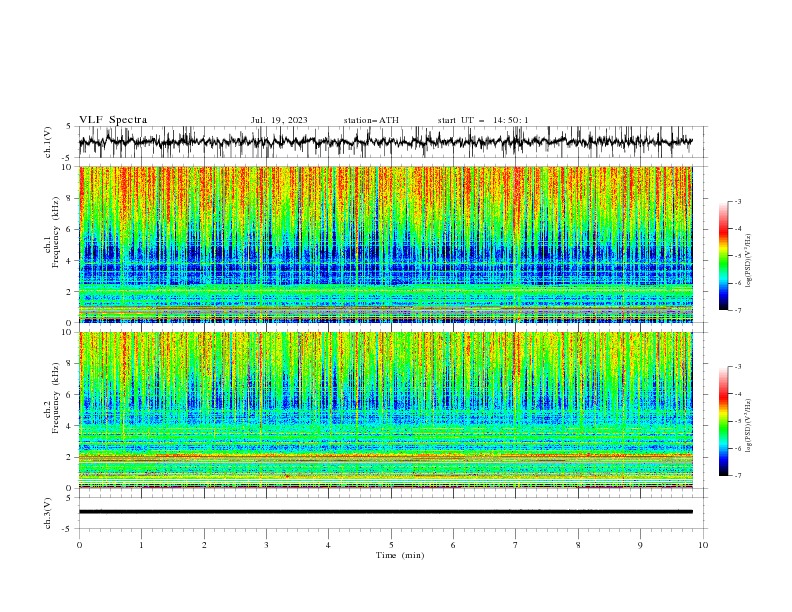The width and height of the screenshot is (792, 612).
Task: Click the ch.1 "Frequency (kHz)" axis label
Action: (57, 232)
